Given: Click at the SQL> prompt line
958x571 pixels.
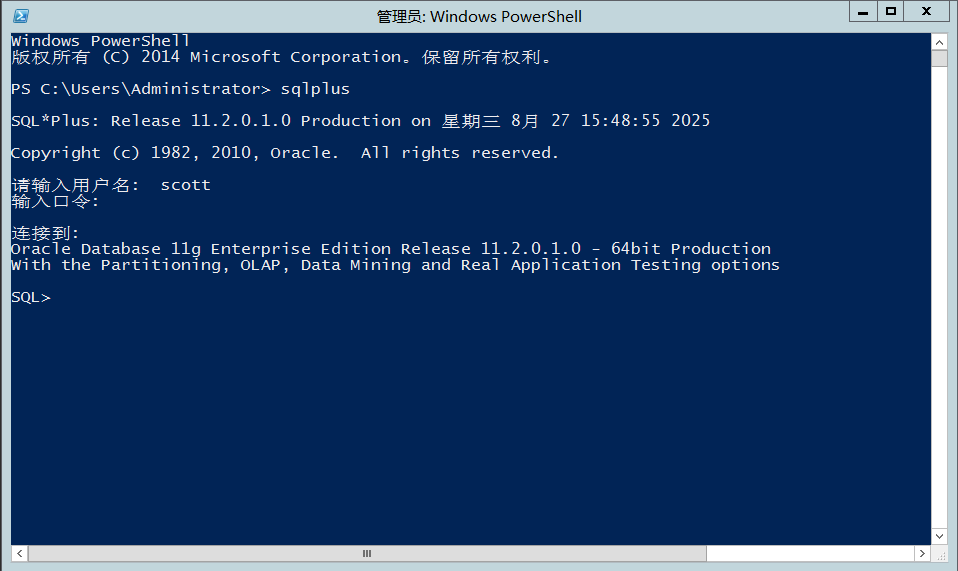Looking at the screenshot, I should (x=31, y=297).
